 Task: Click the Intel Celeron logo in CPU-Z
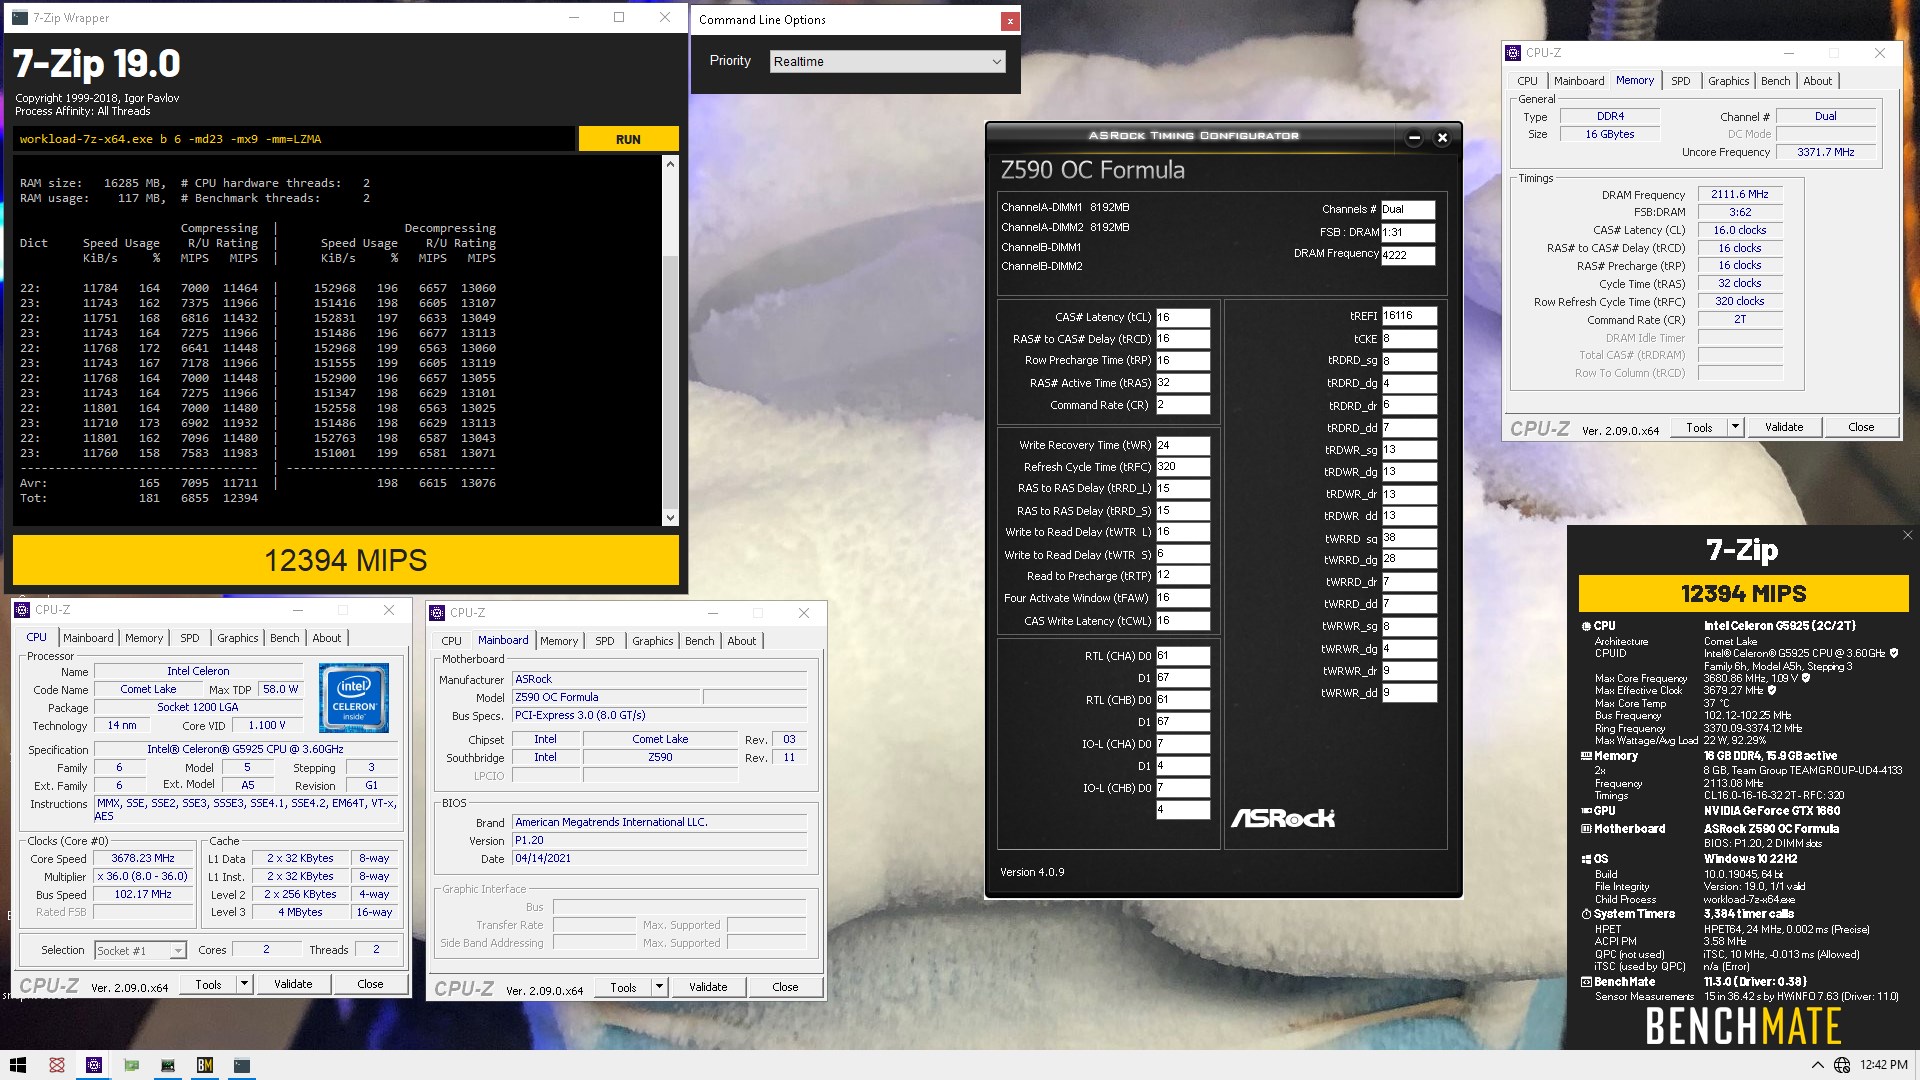354,697
